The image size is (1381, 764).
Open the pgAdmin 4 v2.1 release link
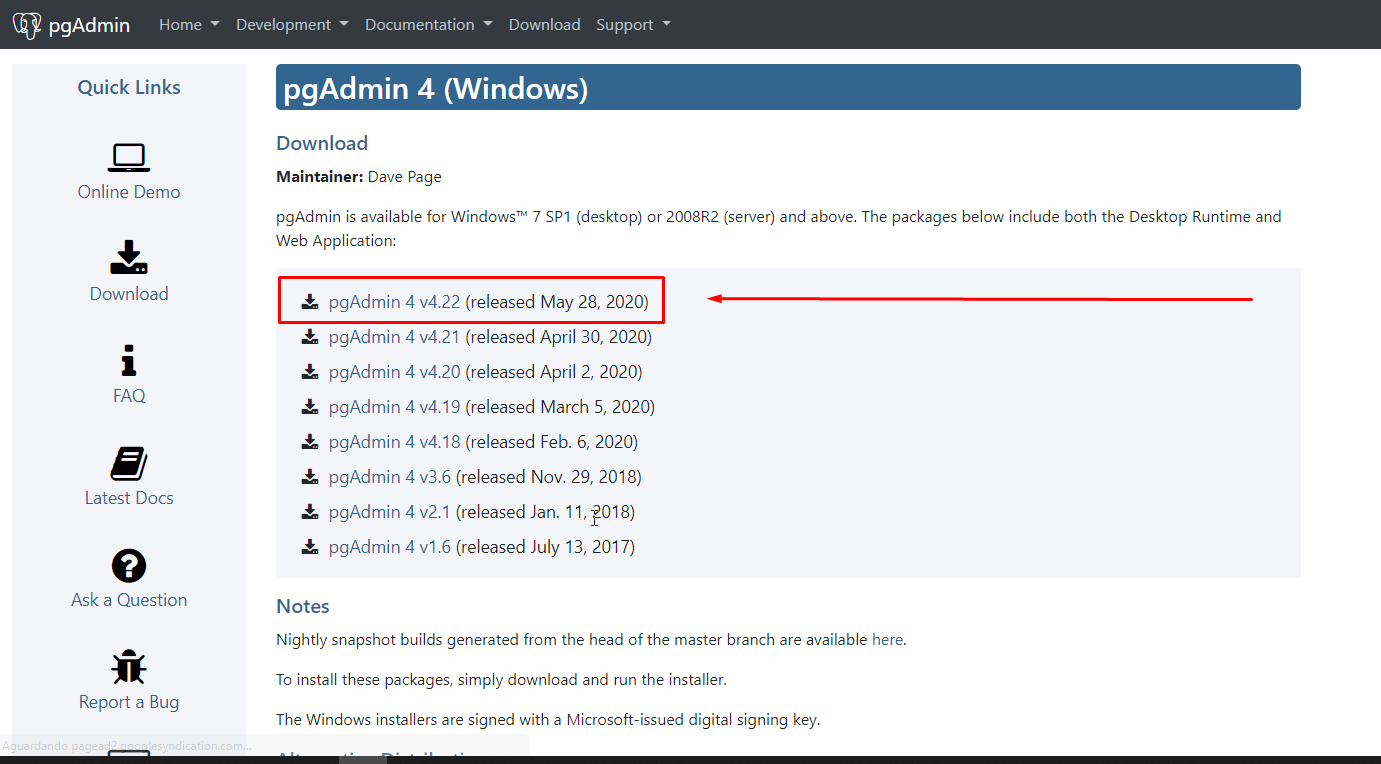(x=389, y=512)
